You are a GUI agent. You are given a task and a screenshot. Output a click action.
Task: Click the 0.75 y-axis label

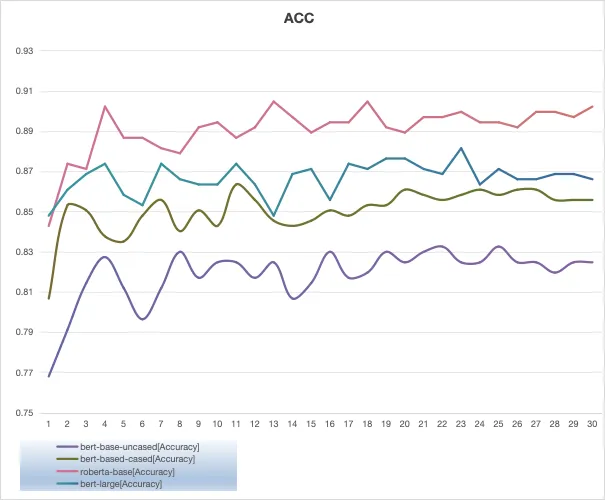click(24, 413)
